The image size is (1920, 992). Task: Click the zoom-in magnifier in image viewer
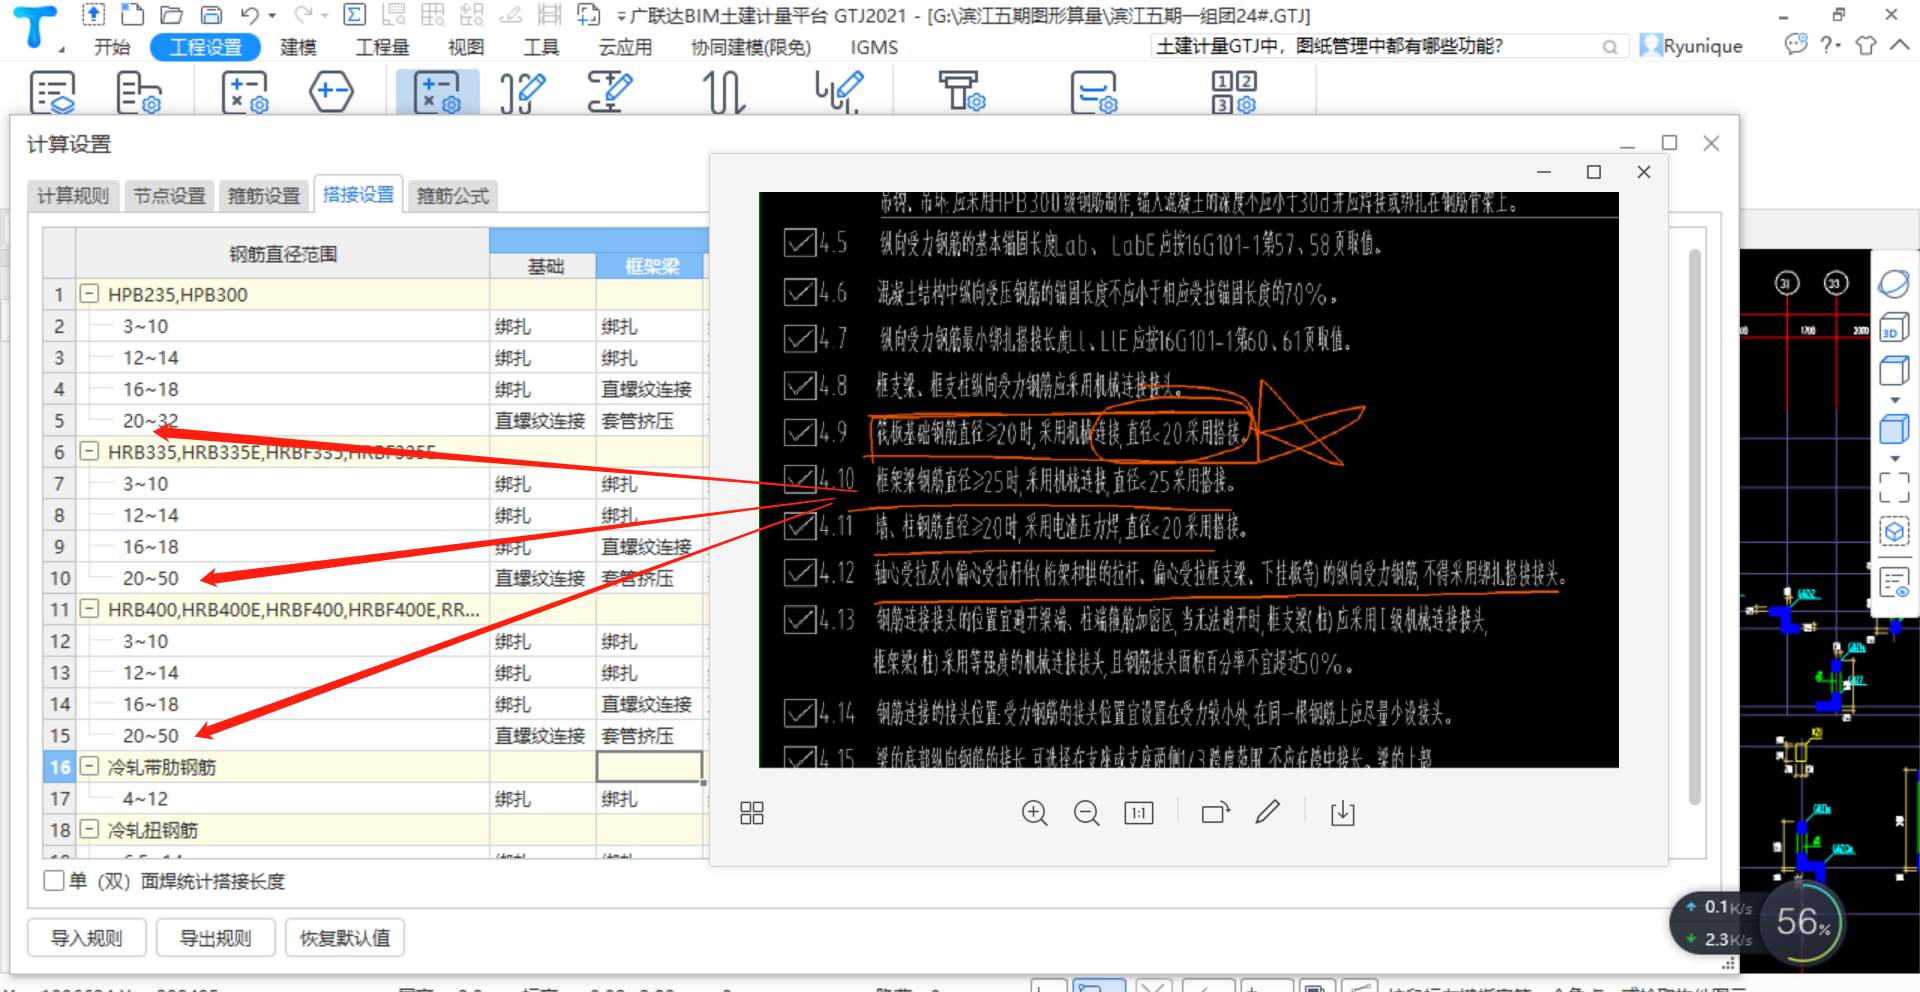click(1035, 813)
